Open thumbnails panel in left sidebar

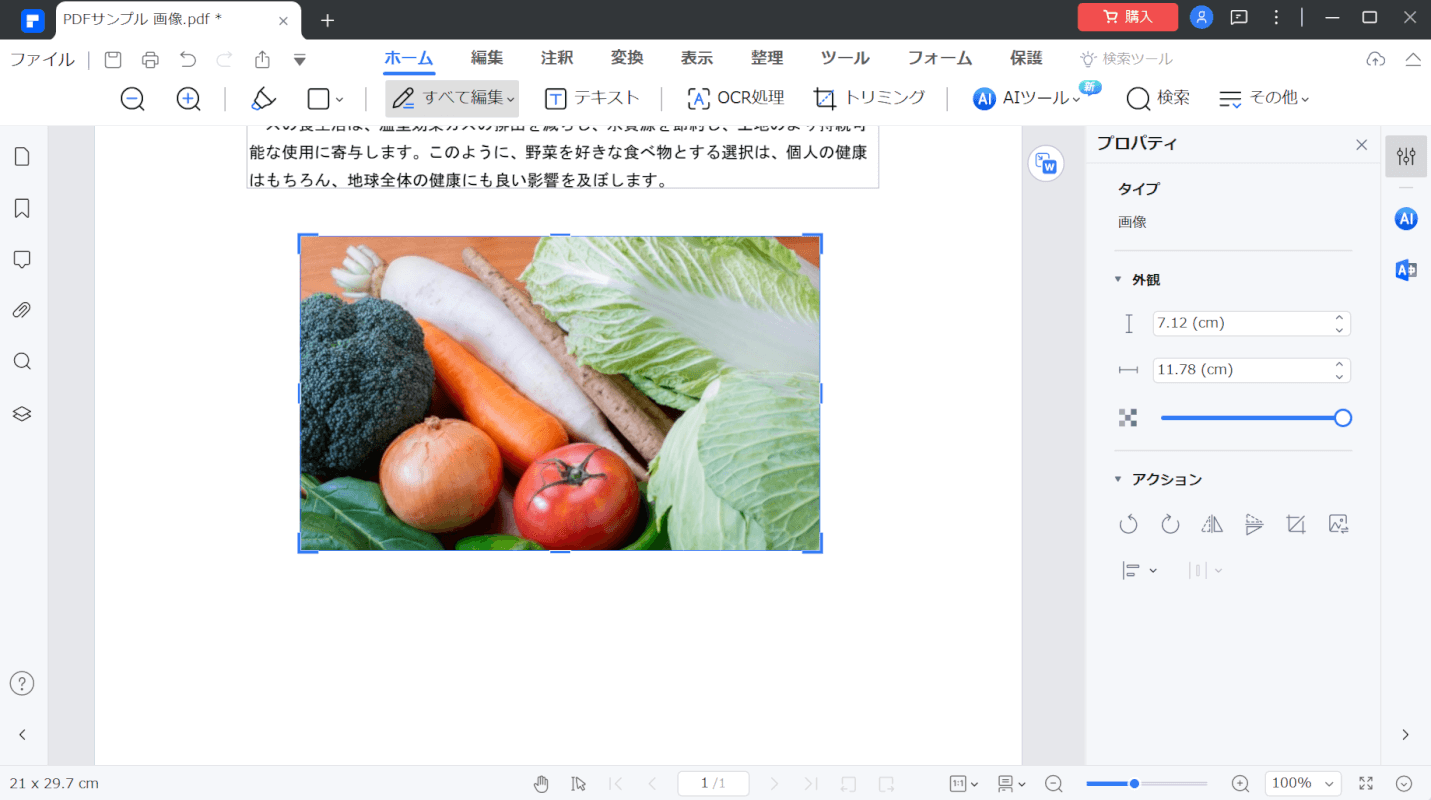coord(22,156)
